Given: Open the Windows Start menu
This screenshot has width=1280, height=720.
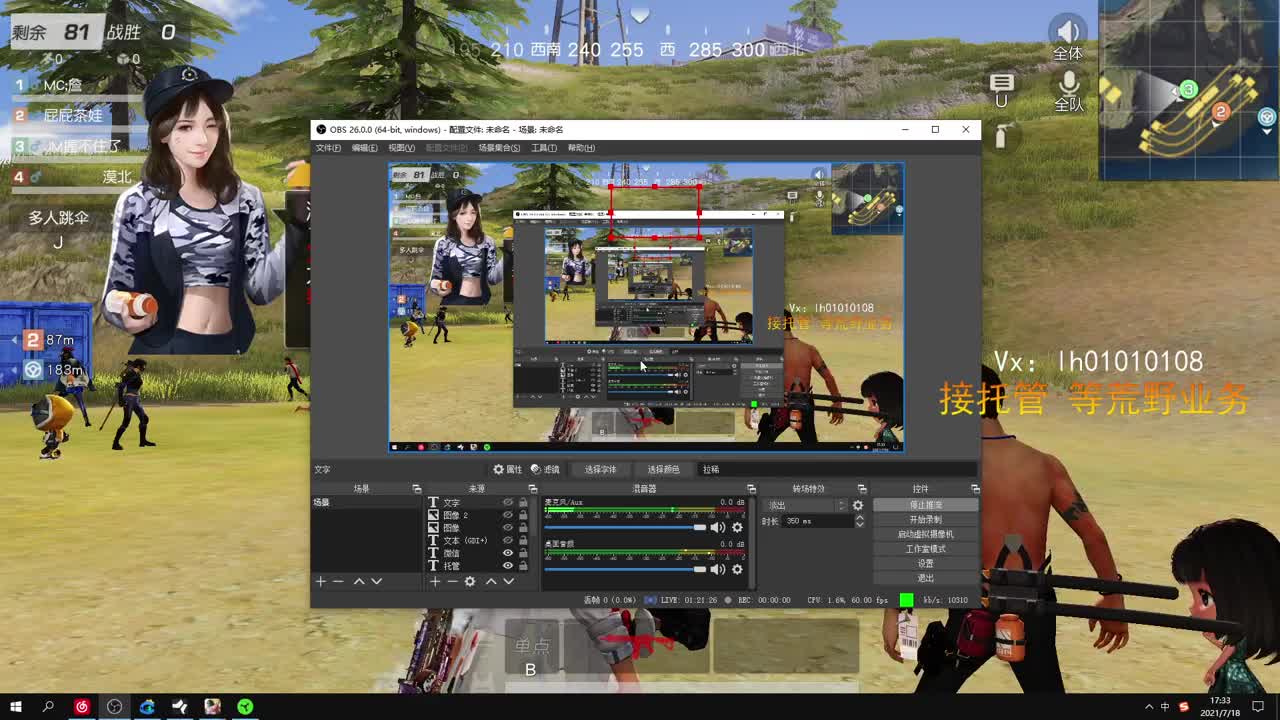Looking at the screenshot, I should (x=16, y=707).
